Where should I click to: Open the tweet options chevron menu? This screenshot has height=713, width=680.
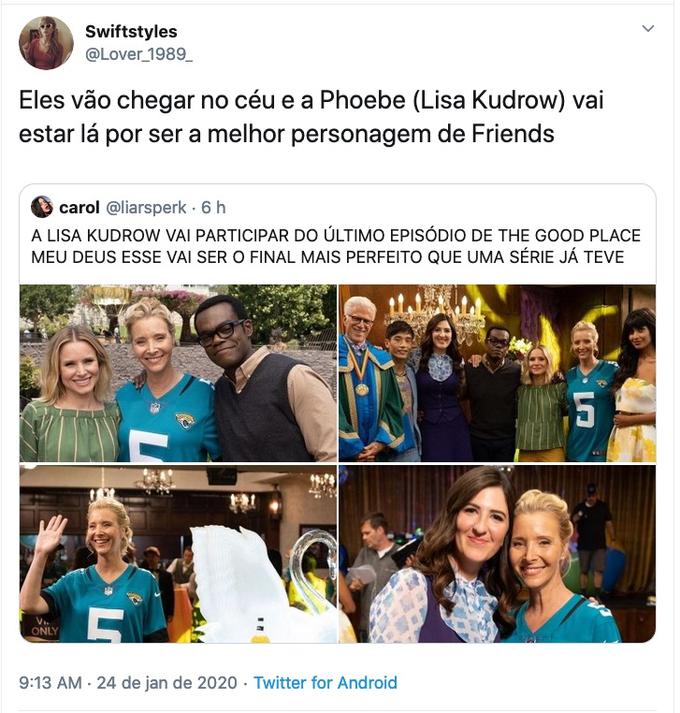click(648, 28)
